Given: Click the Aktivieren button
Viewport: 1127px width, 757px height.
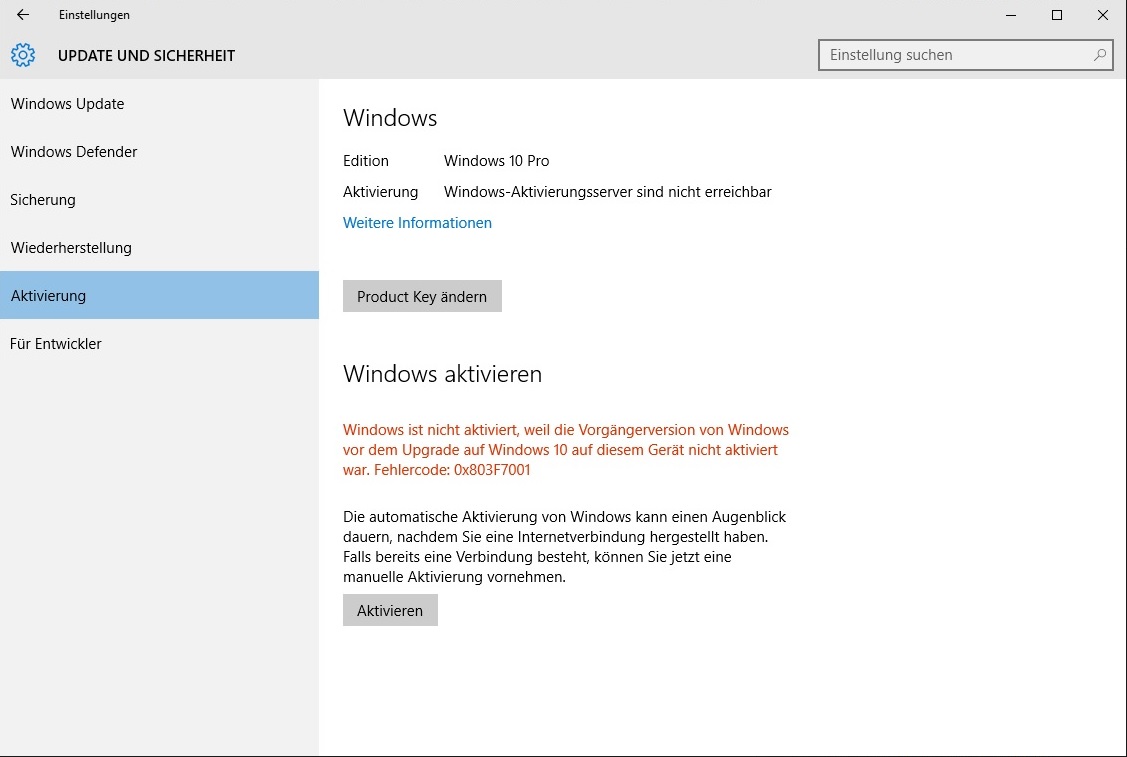Looking at the screenshot, I should coord(390,610).
